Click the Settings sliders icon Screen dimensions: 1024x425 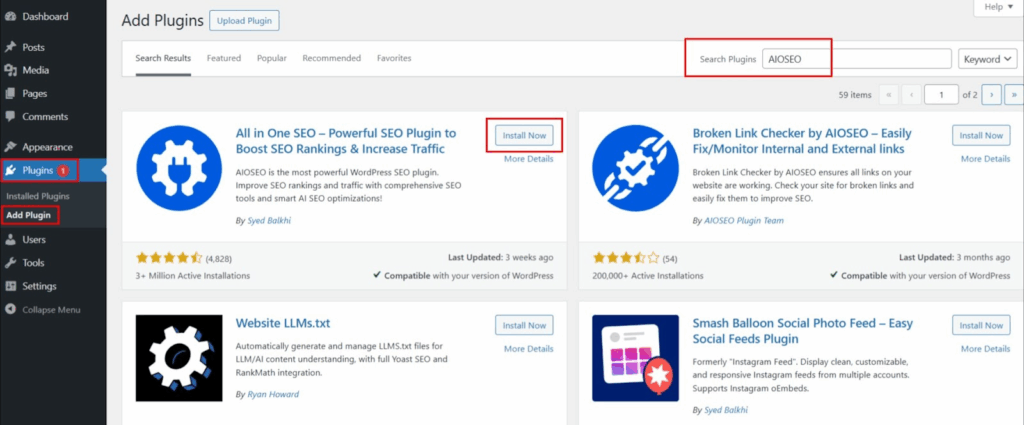(x=10, y=286)
